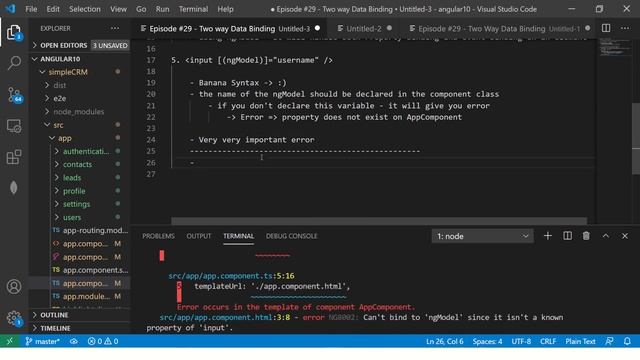The image size is (640, 360).
Task: Maximize the panel size with caret
Action: coord(606,236)
